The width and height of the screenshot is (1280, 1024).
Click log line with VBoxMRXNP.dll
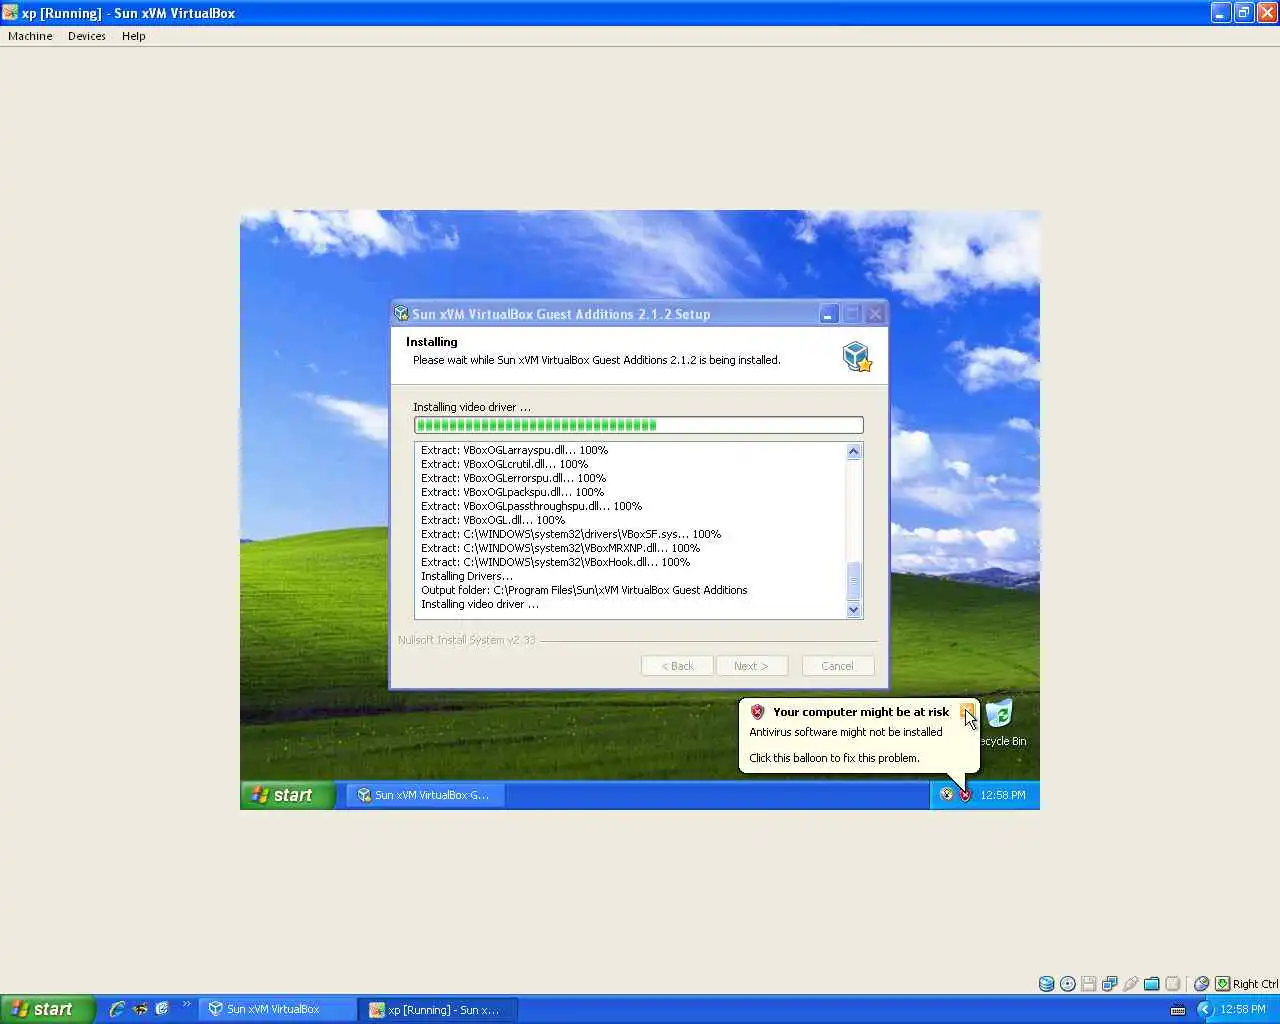pyautogui.click(x=560, y=548)
